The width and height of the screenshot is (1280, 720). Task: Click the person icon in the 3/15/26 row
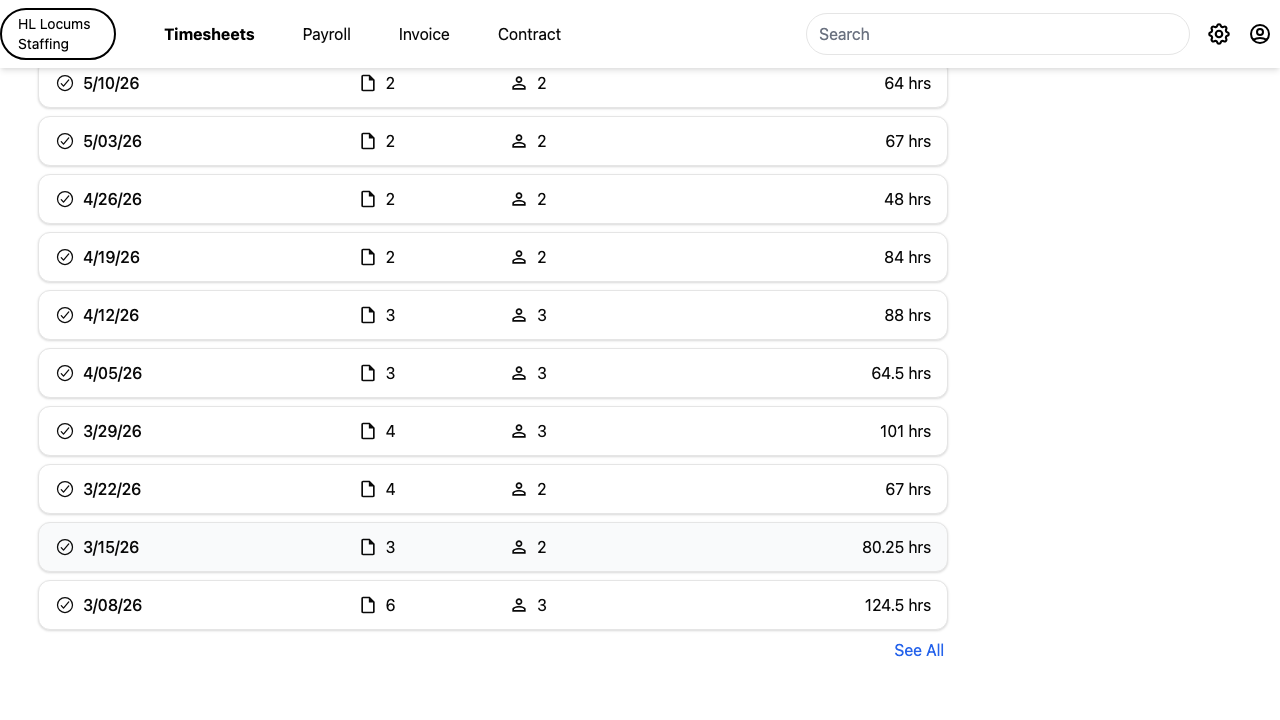[x=519, y=547]
